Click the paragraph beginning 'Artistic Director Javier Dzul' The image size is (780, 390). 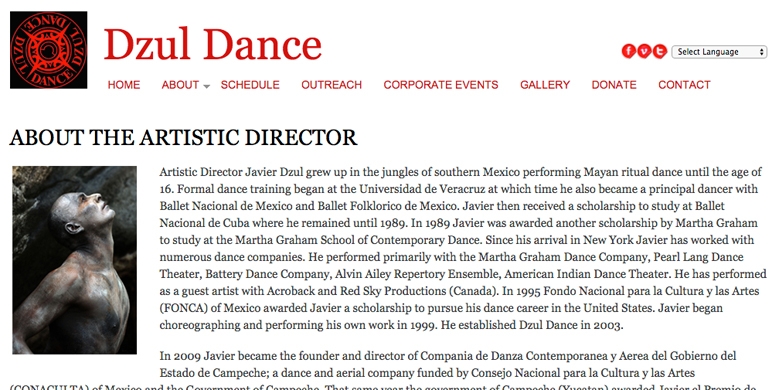pos(463,249)
